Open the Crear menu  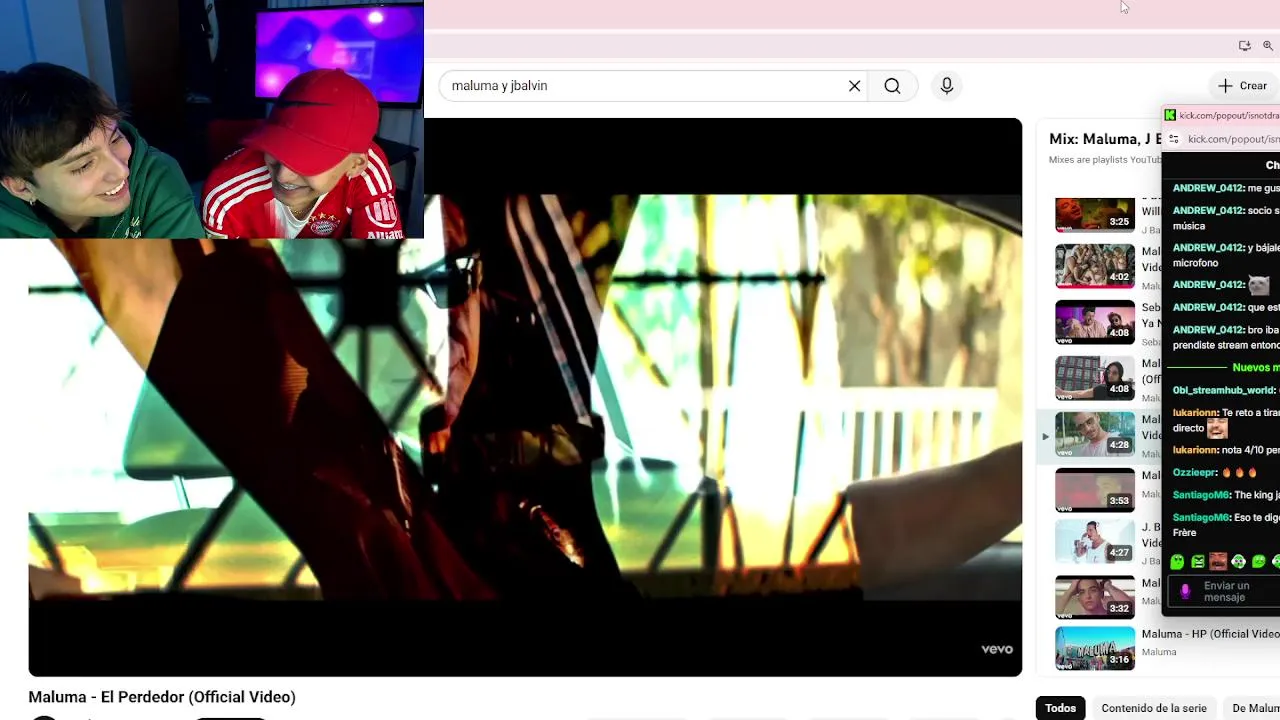[1243, 86]
